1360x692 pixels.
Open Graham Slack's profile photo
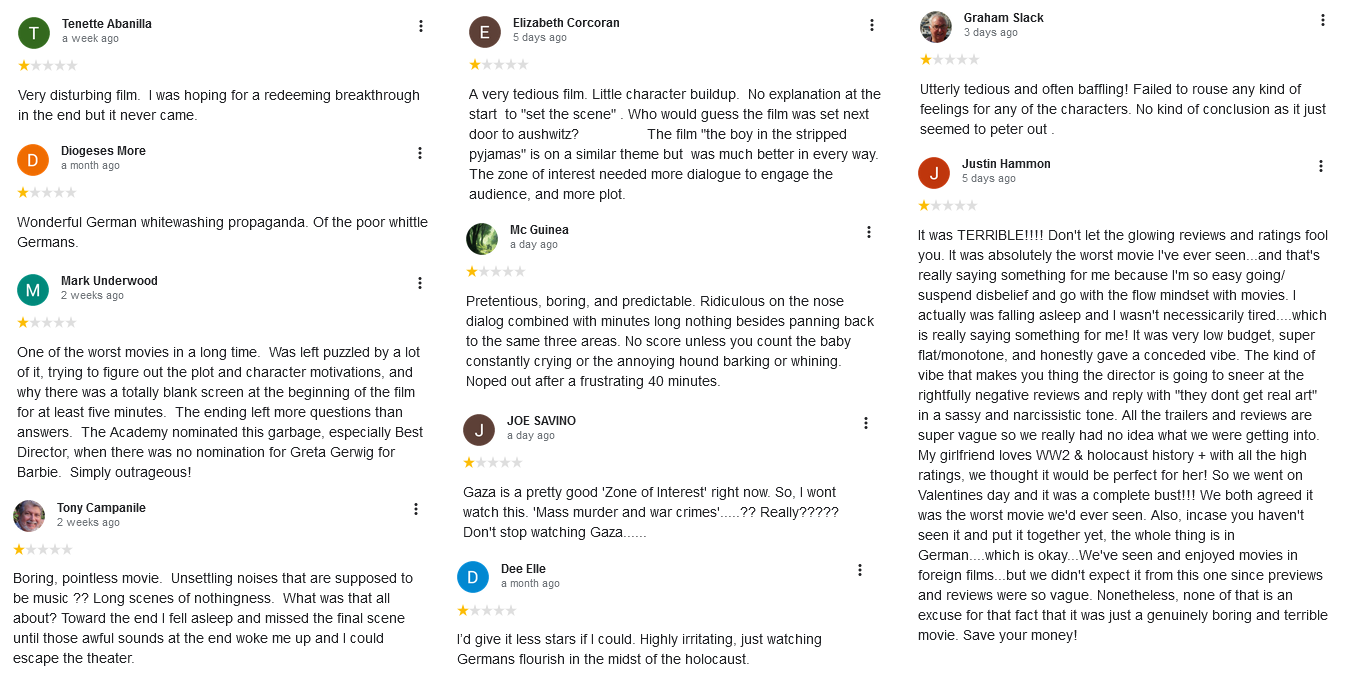(935, 27)
